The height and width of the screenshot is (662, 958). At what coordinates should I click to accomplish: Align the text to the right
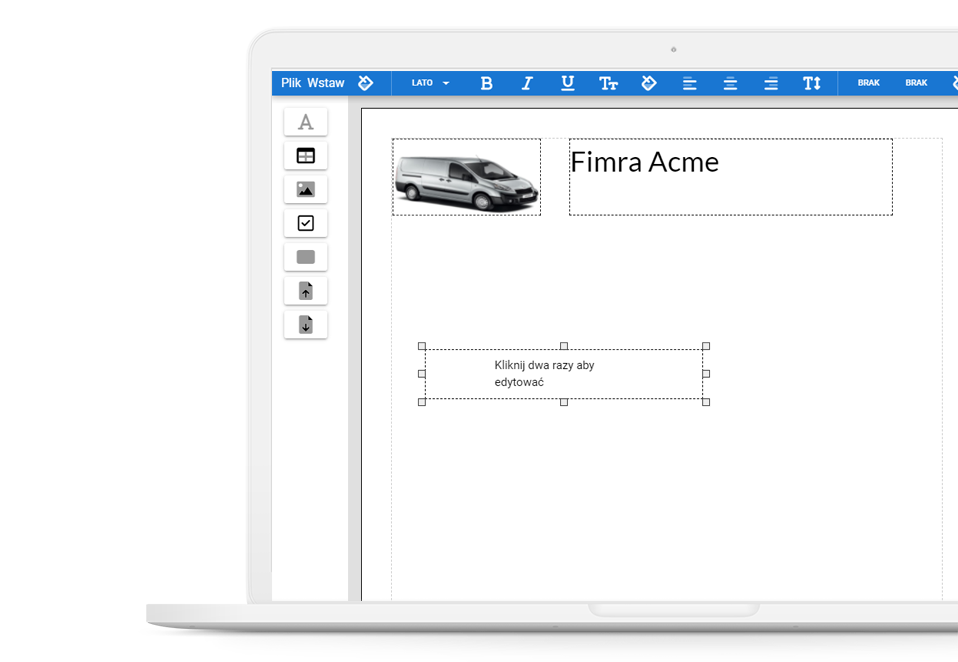click(x=770, y=83)
